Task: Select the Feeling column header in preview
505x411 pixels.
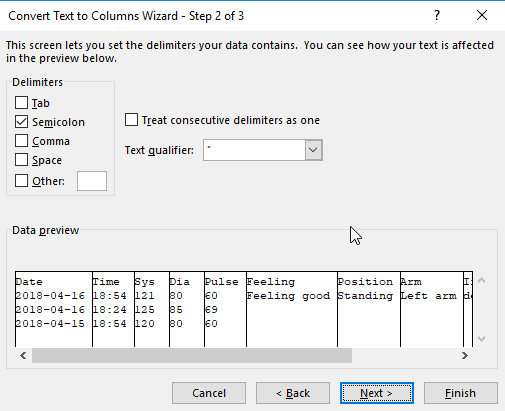Action: [271, 282]
